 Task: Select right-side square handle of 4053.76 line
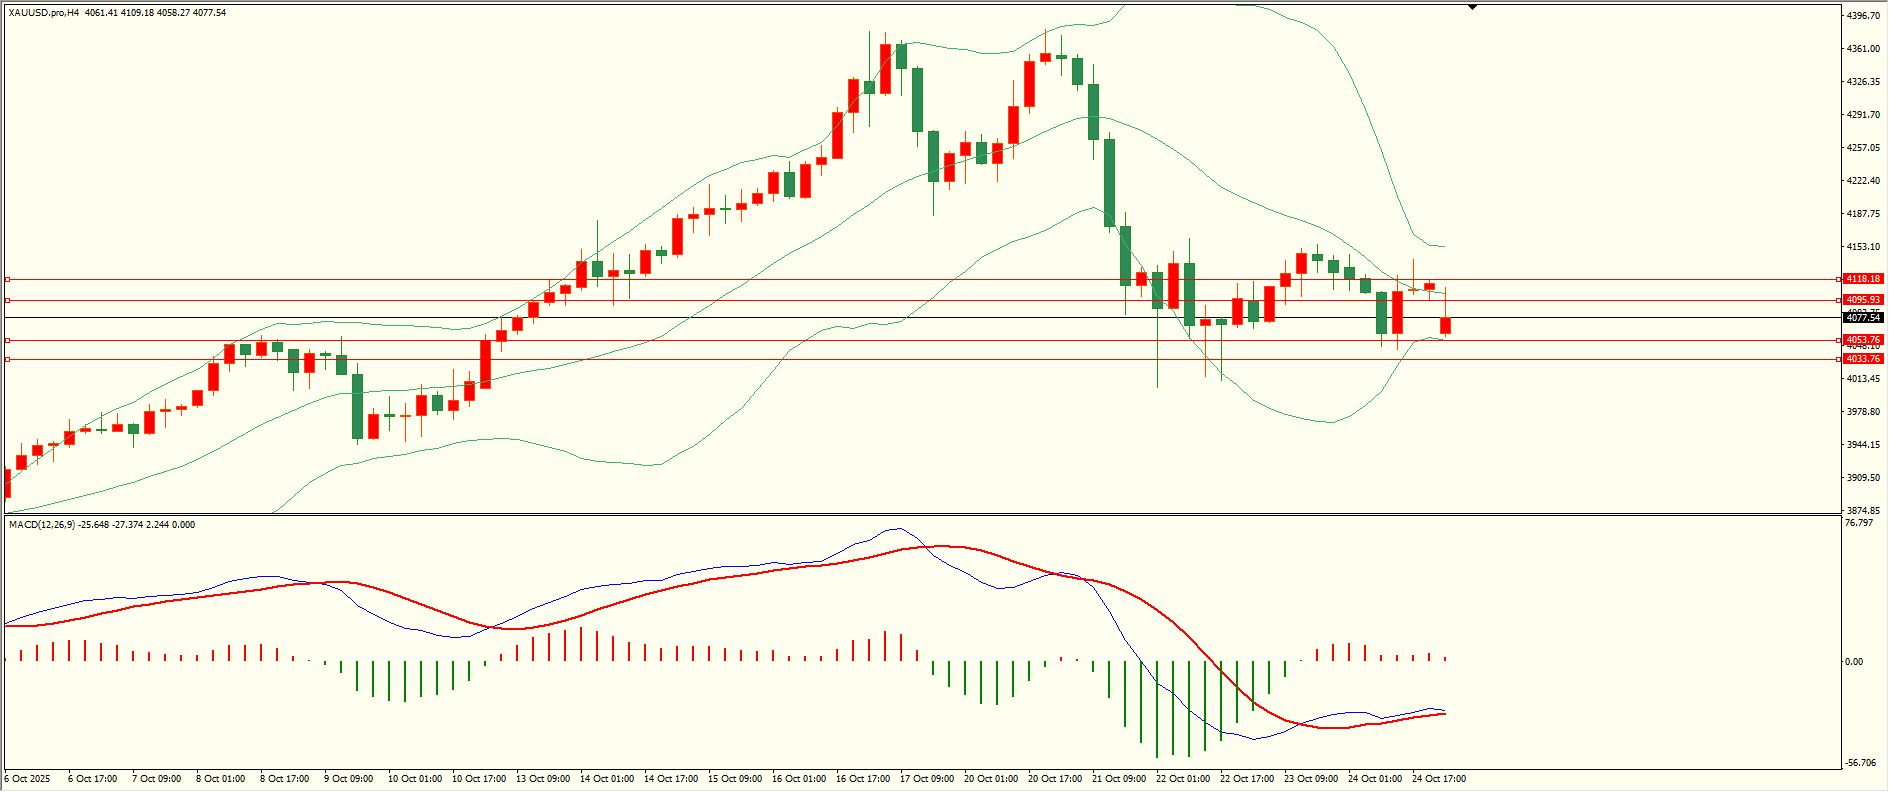(1839, 340)
